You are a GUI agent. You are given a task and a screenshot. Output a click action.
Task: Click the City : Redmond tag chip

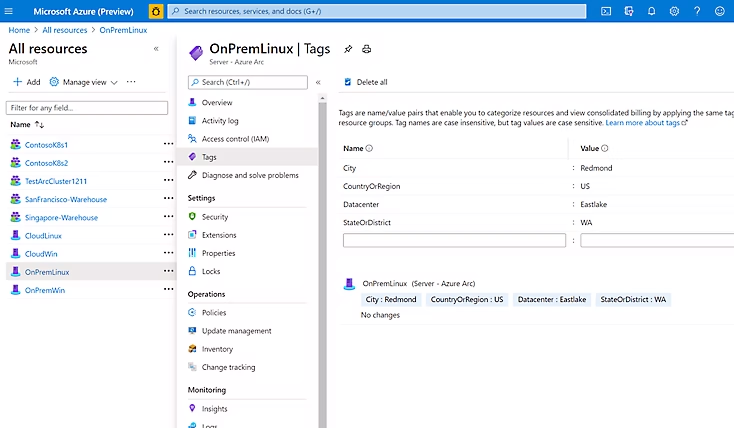pos(391,300)
